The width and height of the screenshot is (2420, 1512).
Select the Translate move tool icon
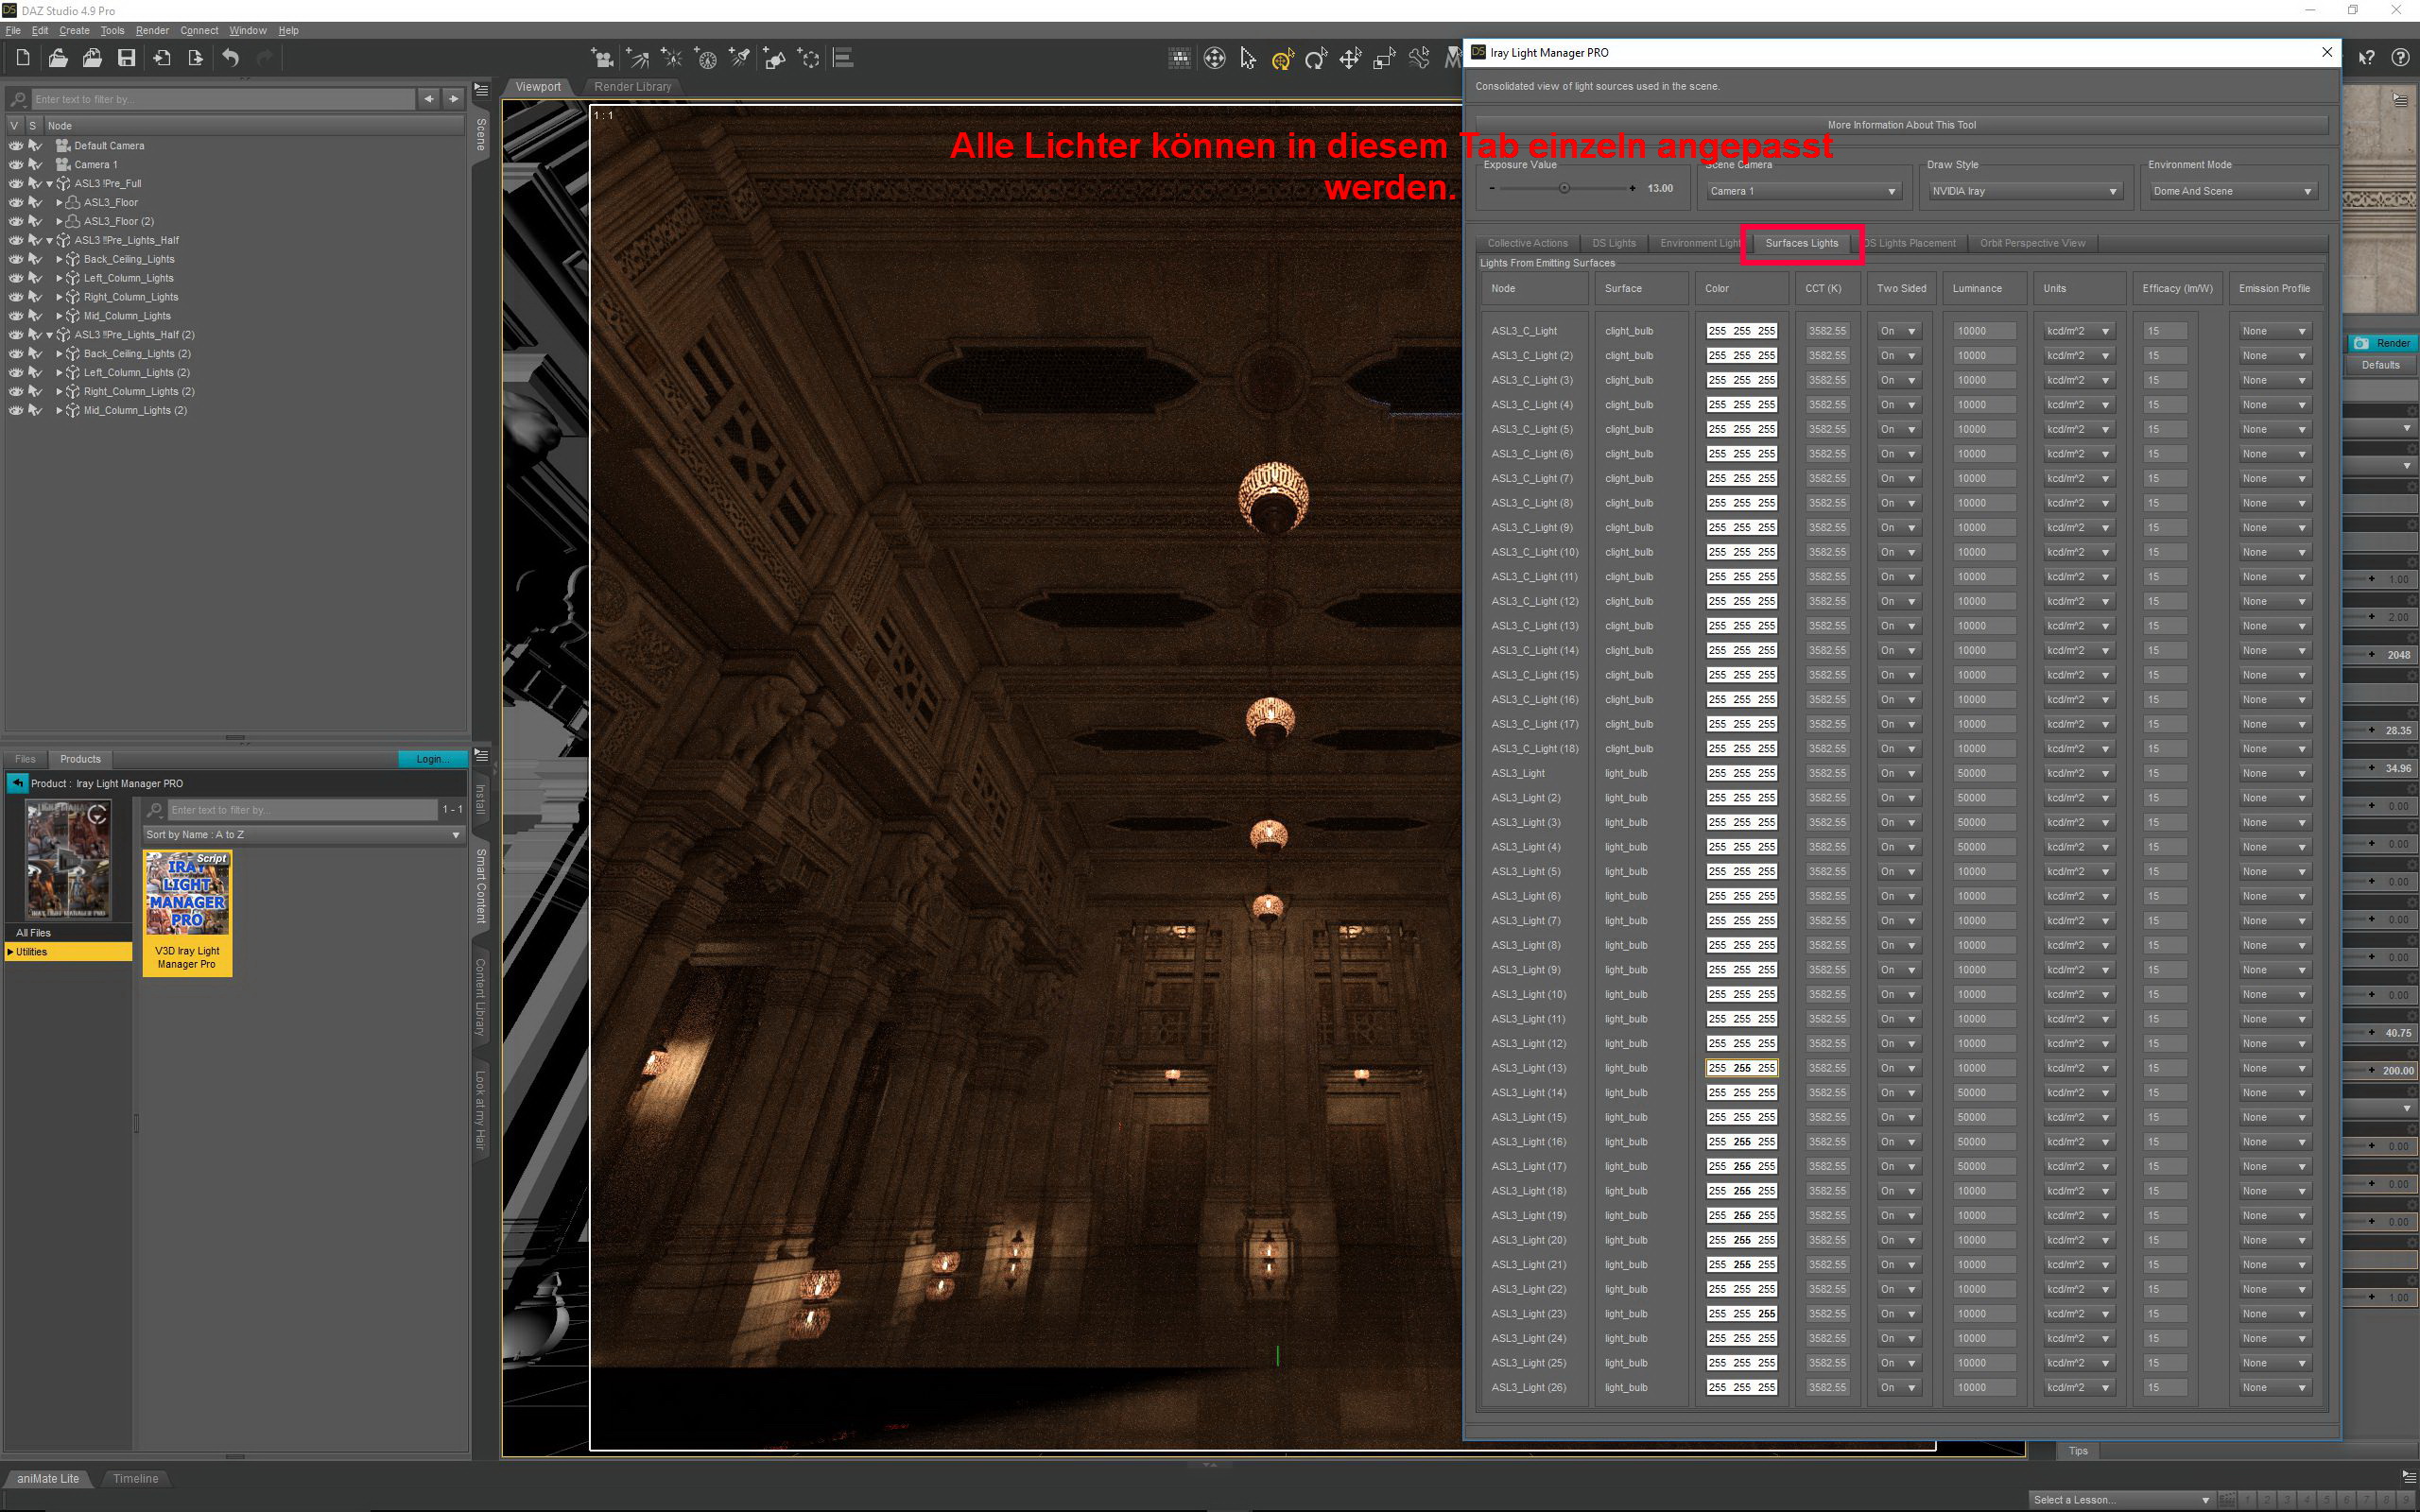pos(1349,59)
